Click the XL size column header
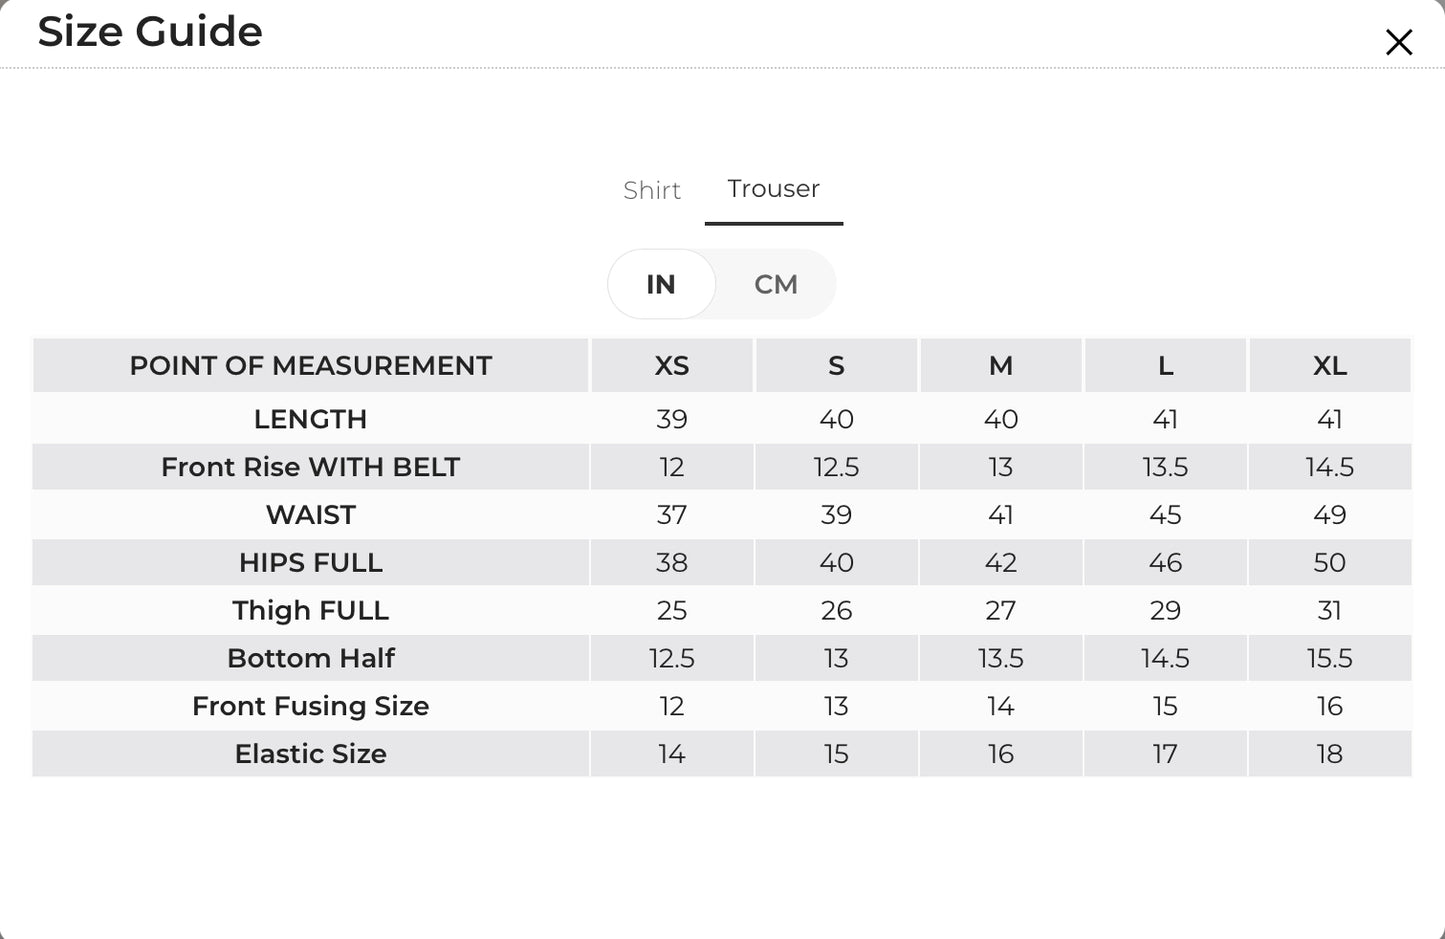 click(x=1330, y=366)
